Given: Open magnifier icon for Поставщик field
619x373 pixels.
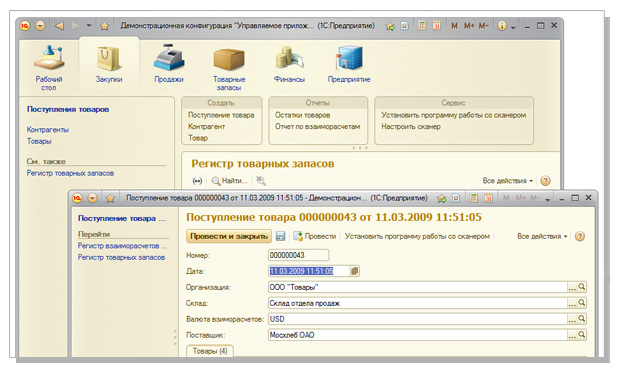Looking at the screenshot, I should point(582,335).
